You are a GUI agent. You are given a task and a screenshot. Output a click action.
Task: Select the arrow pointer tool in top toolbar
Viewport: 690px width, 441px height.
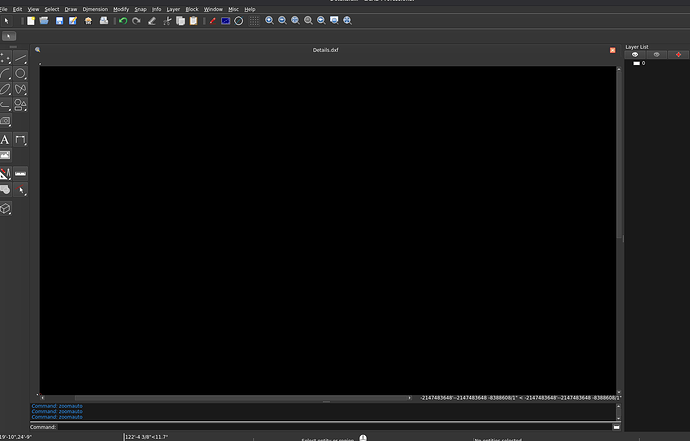pos(7,21)
